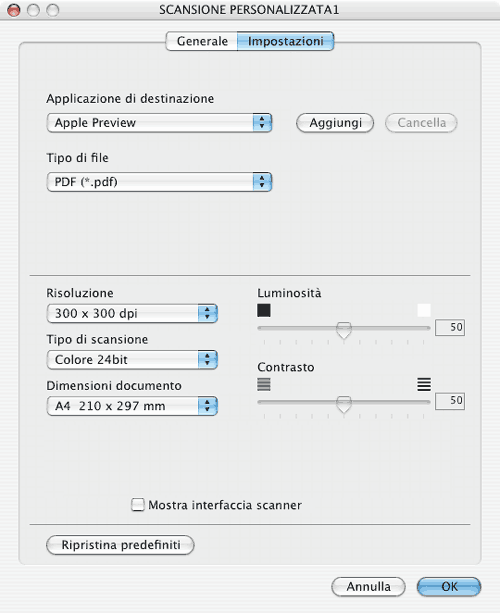Click the Contrasto value field showing 50
The height and width of the screenshot is (613, 500).
pyautogui.click(x=450, y=401)
